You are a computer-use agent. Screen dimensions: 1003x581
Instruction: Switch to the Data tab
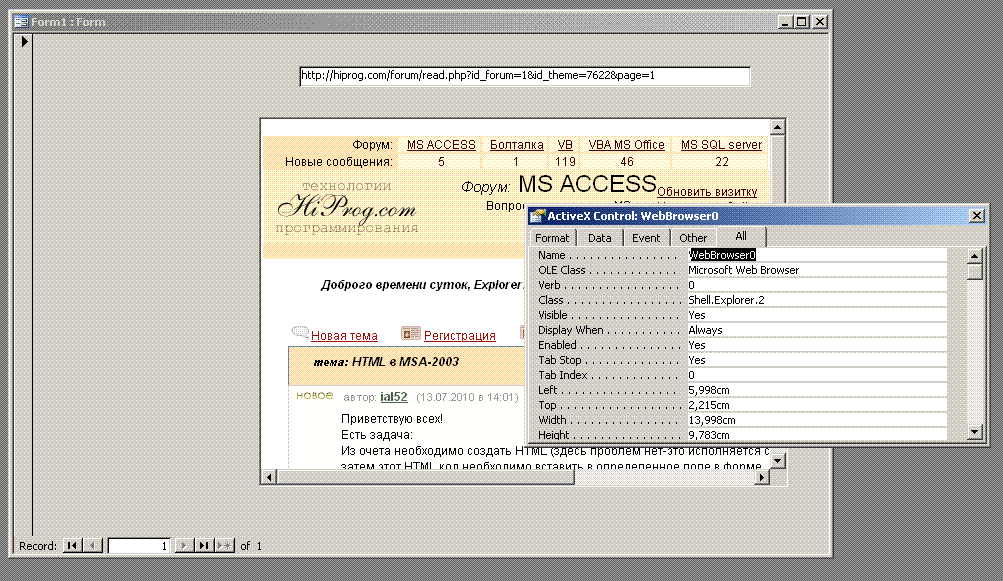point(599,238)
